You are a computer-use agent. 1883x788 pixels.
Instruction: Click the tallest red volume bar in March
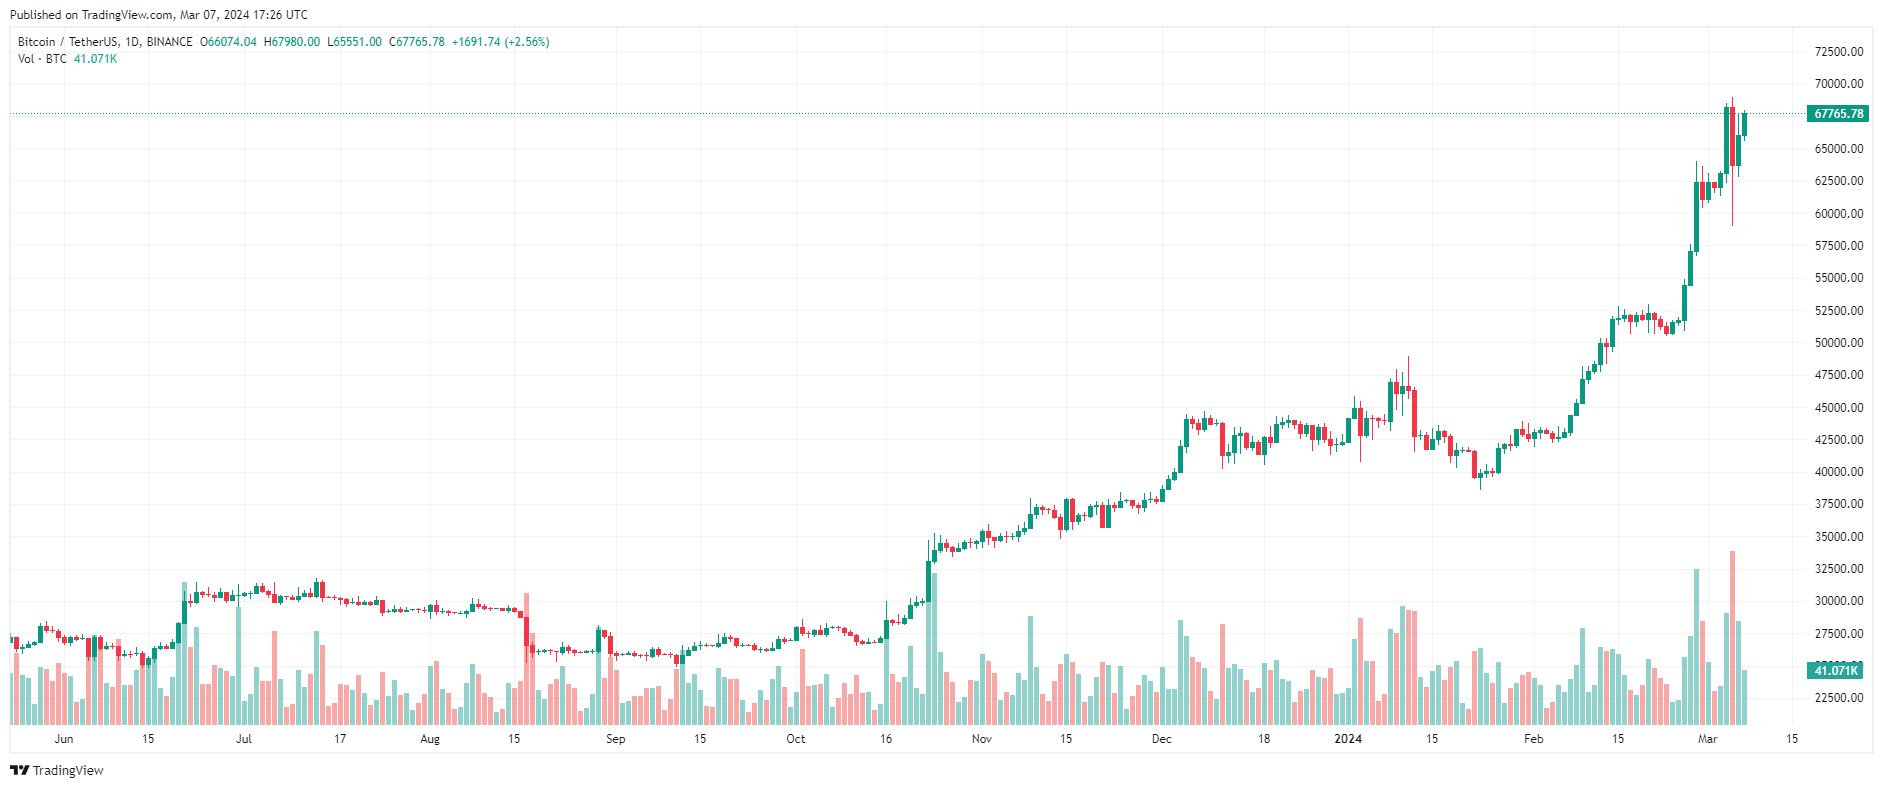click(x=1732, y=640)
